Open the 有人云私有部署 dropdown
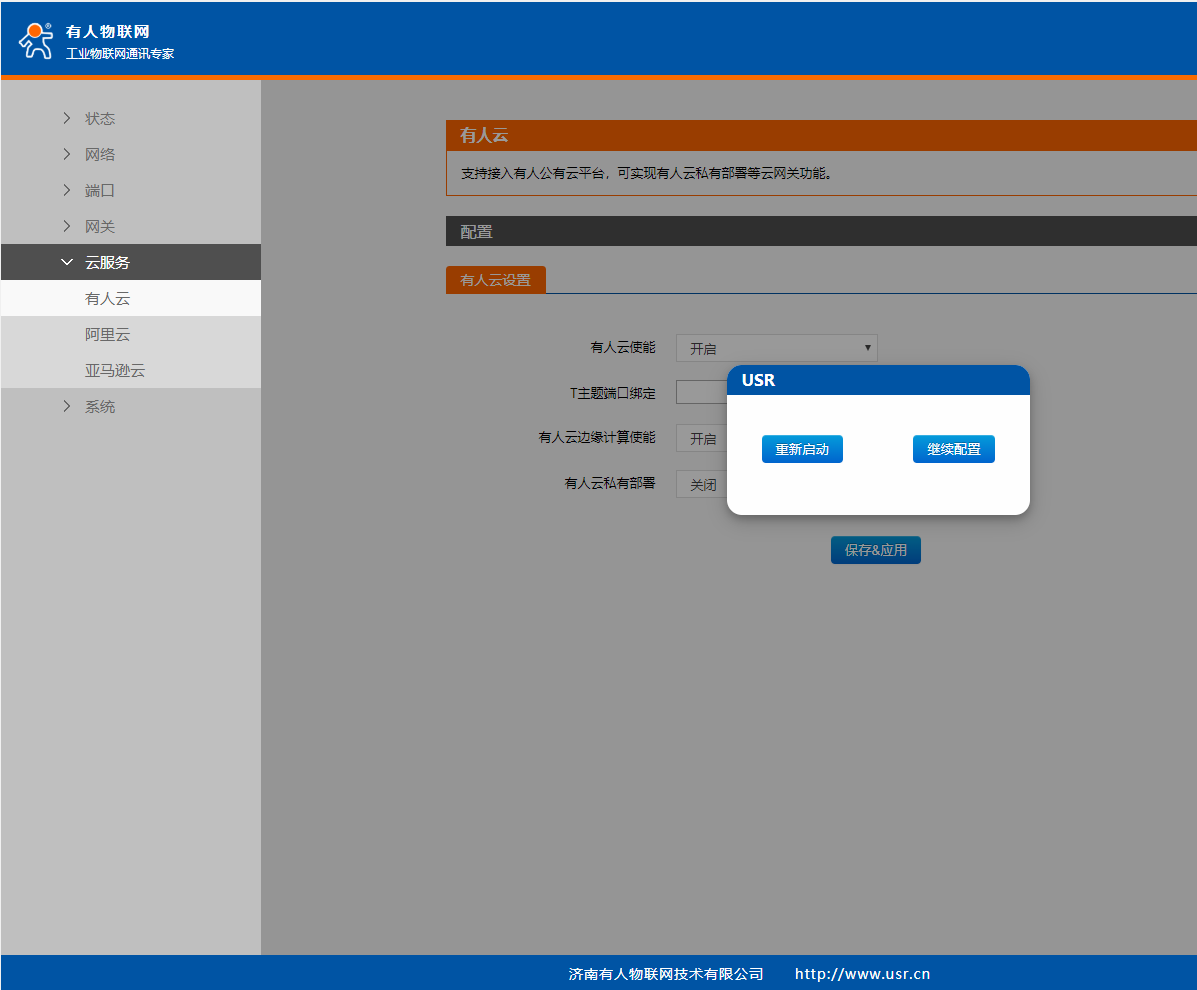The height and width of the screenshot is (990, 1197). coord(702,484)
